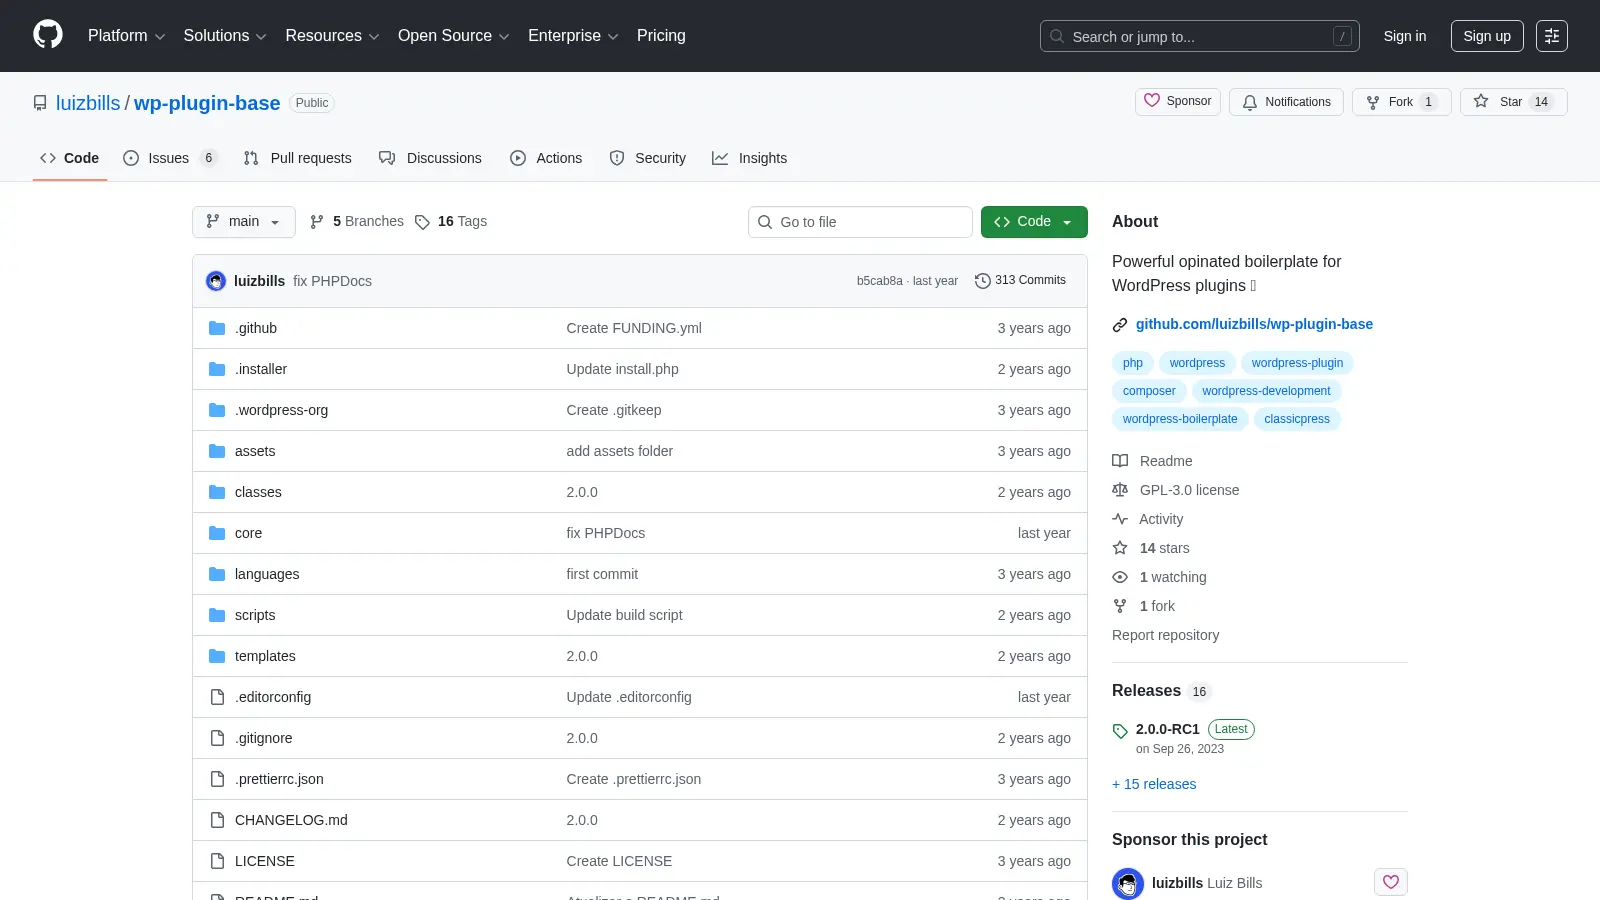Click the eye icon next to 1 watching
This screenshot has width=1600, height=900.
[x=1120, y=577]
